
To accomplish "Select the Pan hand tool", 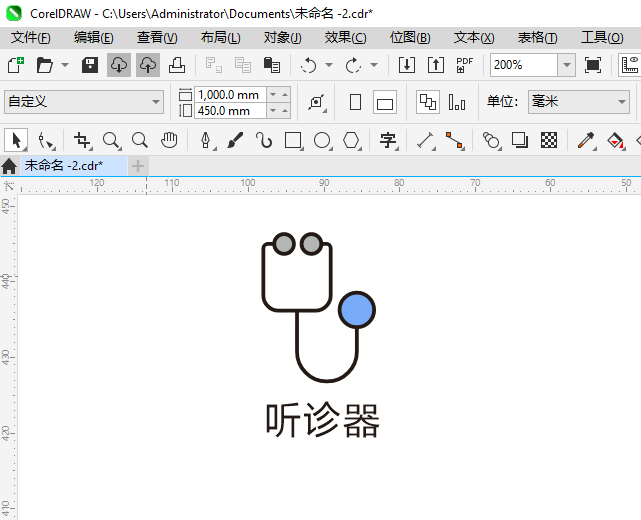I will [x=169, y=140].
